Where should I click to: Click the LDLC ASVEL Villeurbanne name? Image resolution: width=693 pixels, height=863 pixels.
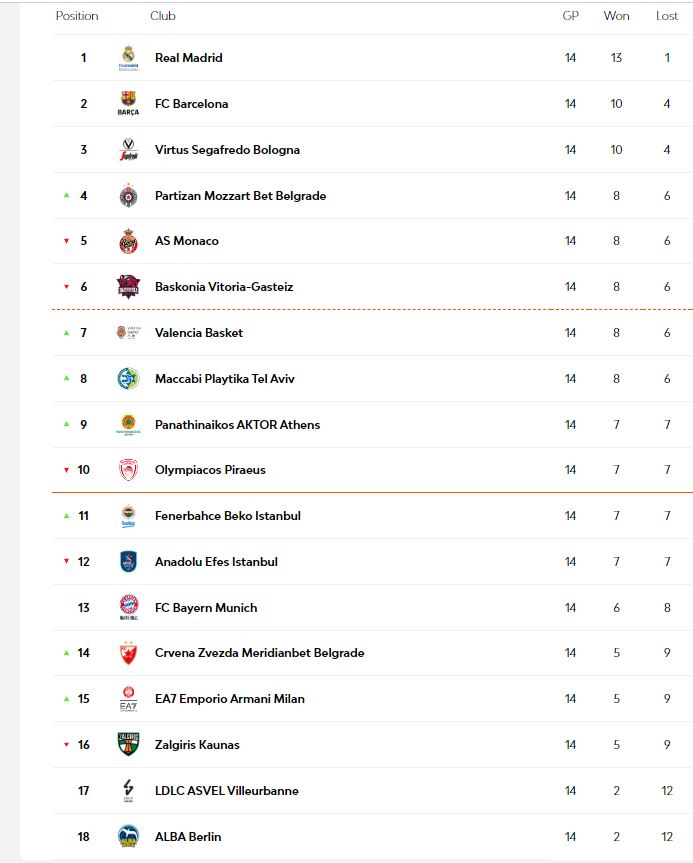pos(226,791)
